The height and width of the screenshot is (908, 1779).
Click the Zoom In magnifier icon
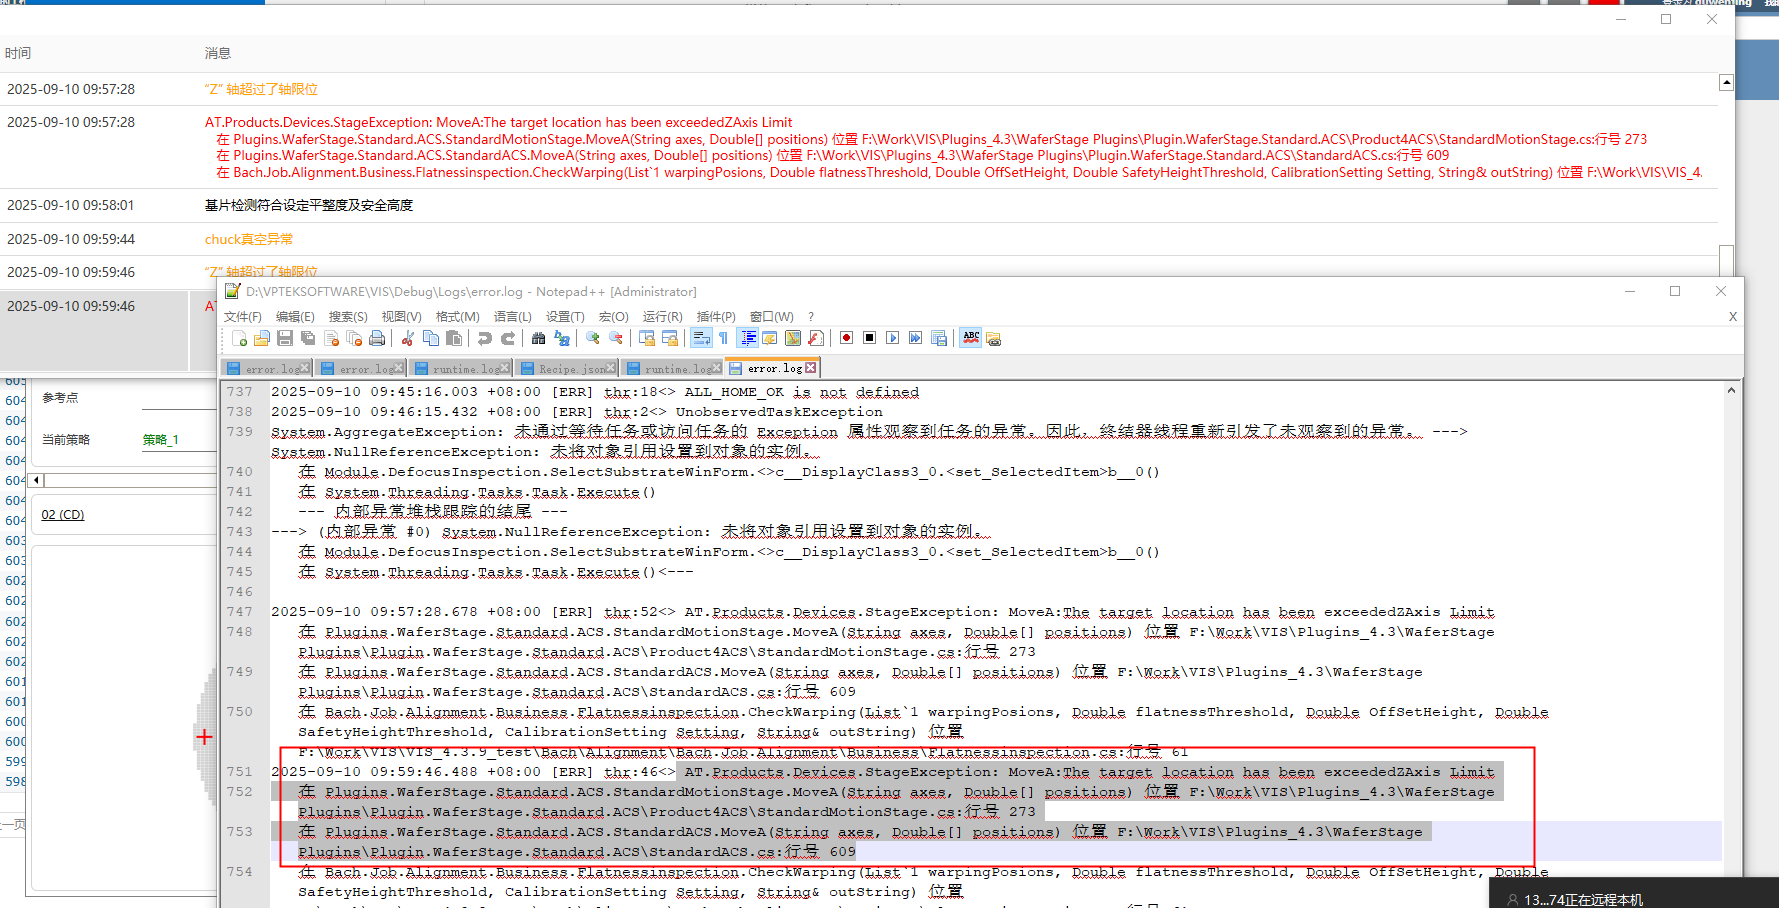[593, 338]
